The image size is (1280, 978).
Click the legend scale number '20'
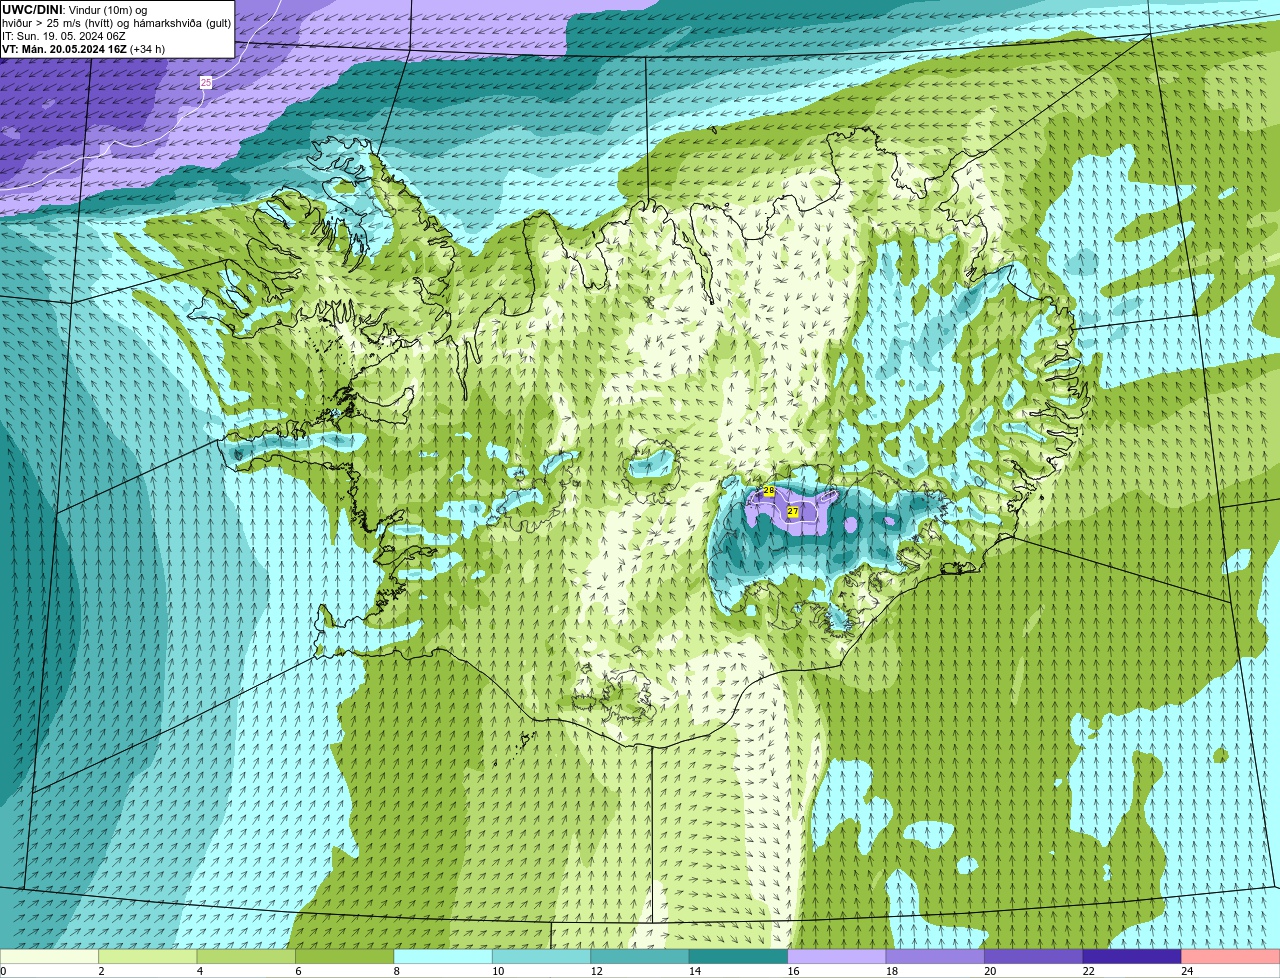point(990,971)
